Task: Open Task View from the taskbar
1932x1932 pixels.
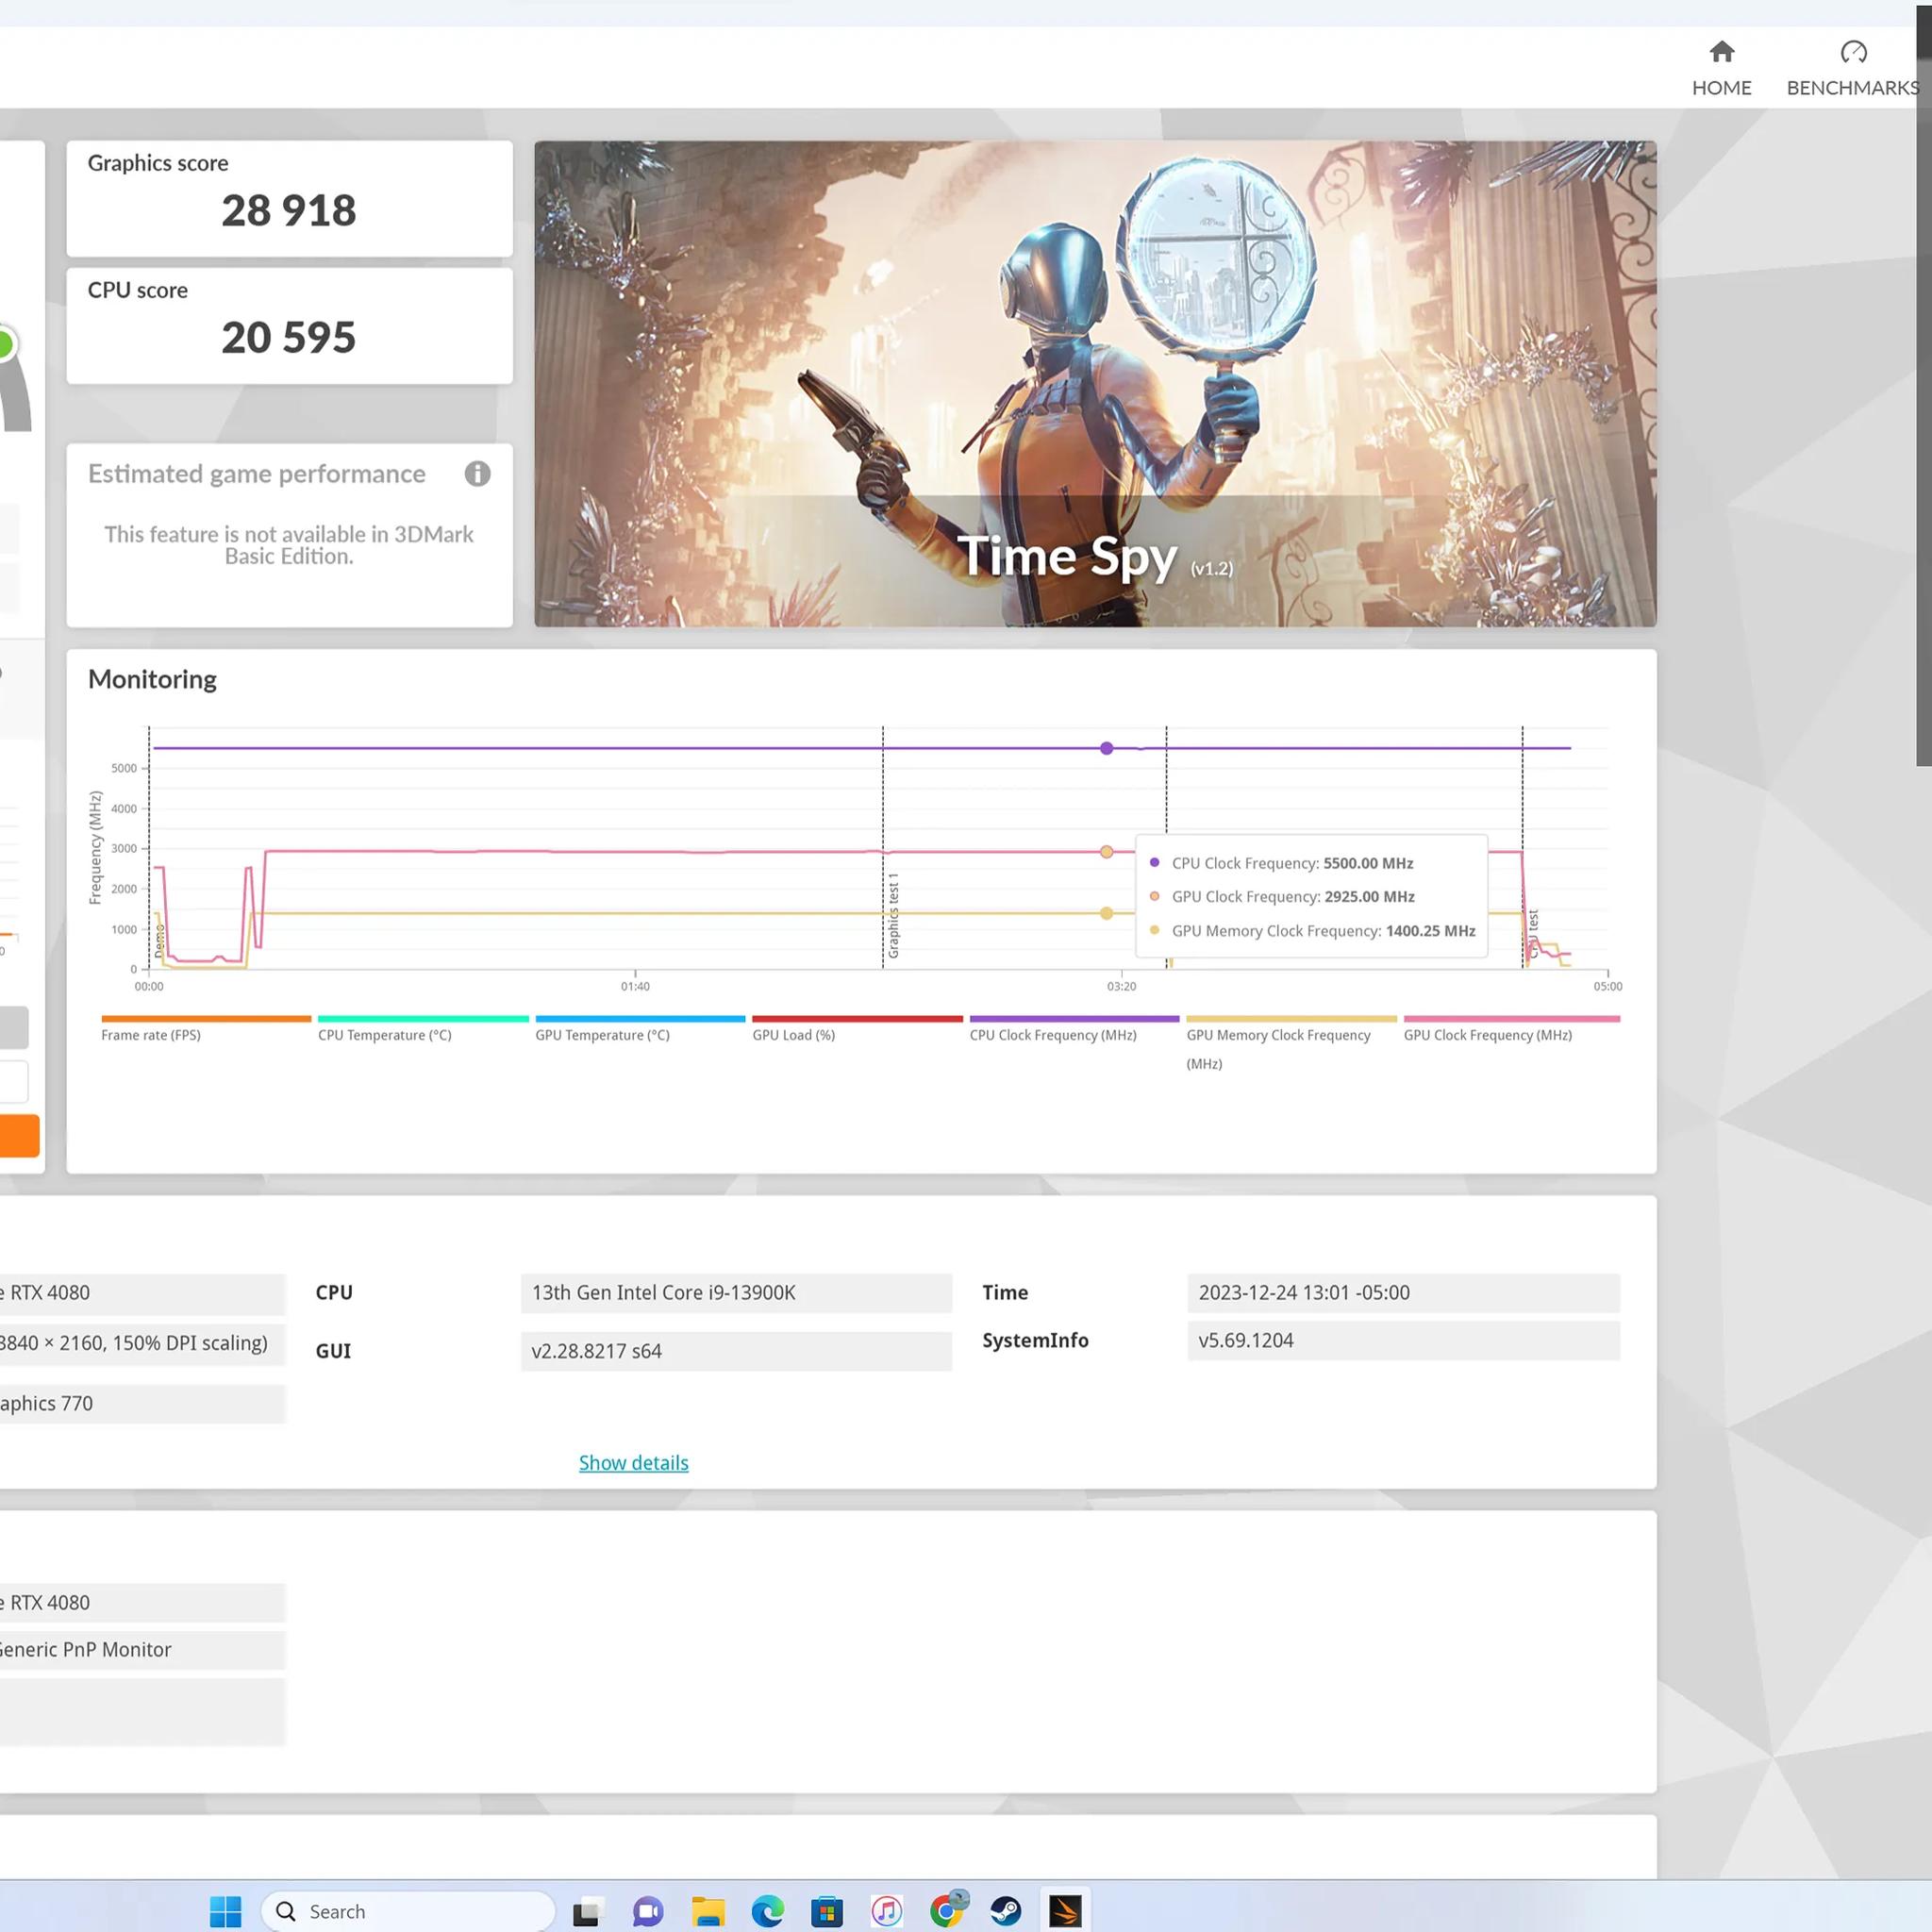Action: point(587,1911)
